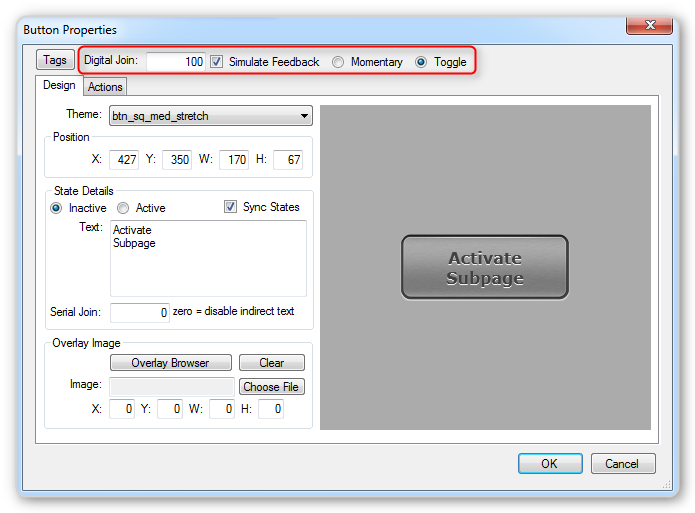Screen dimensions: 695x513
Task: Open the Theme dropdown list
Action: [x=211, y=116]
